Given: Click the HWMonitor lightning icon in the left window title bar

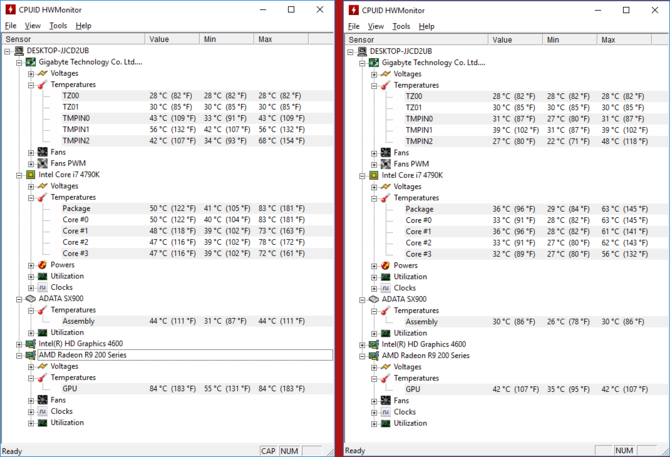Looking at the screenshot, I should tap(10, 9).
